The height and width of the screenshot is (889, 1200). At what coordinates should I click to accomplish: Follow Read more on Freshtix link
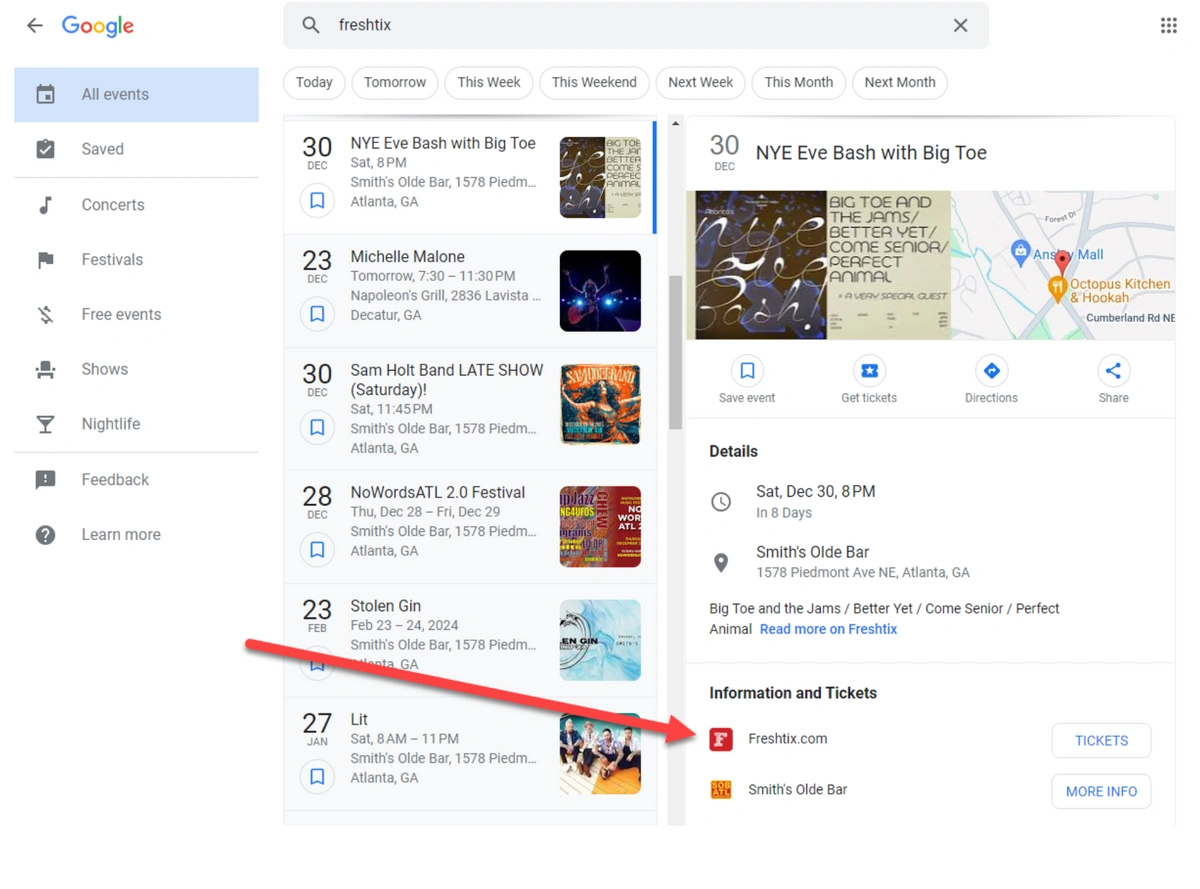(x=828, y=630)
